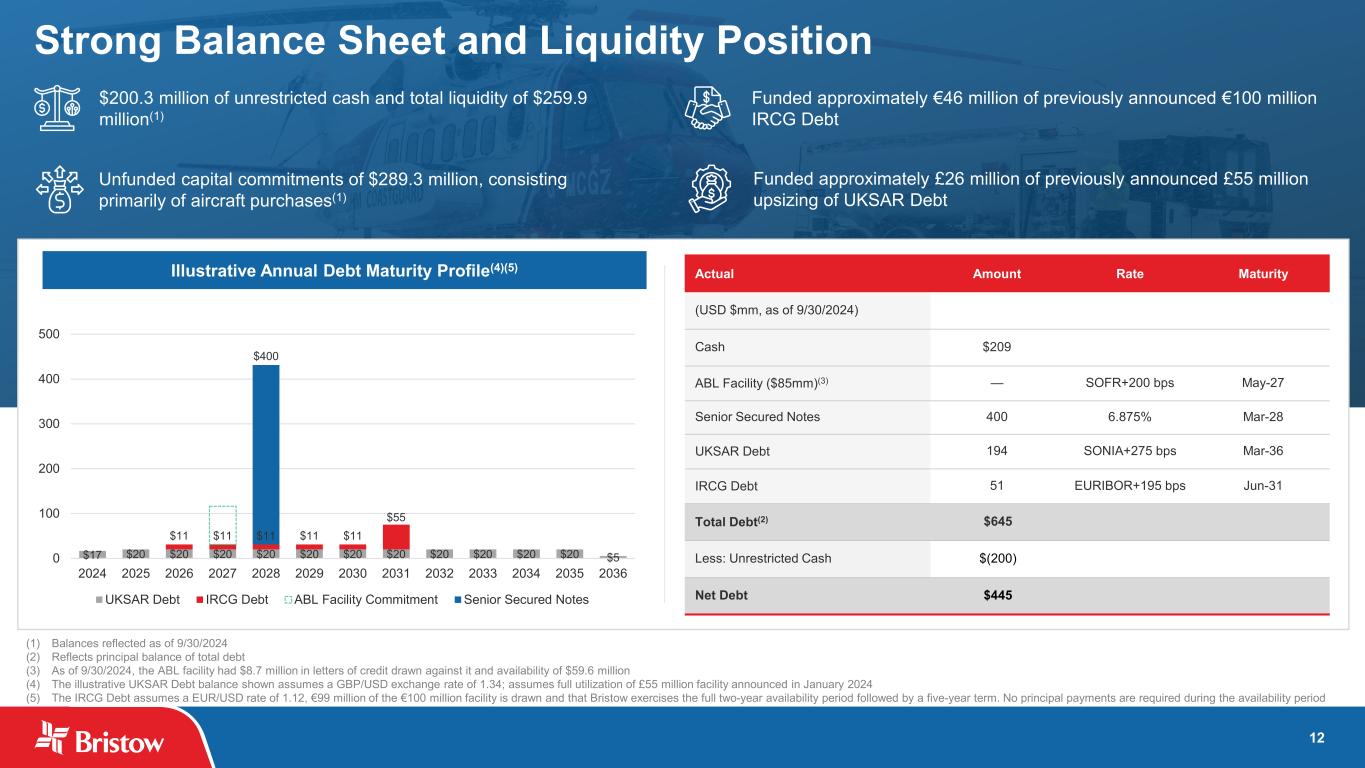Click the page number 12
This screenshot has width=1365, height=768.
coord(1317,739)
